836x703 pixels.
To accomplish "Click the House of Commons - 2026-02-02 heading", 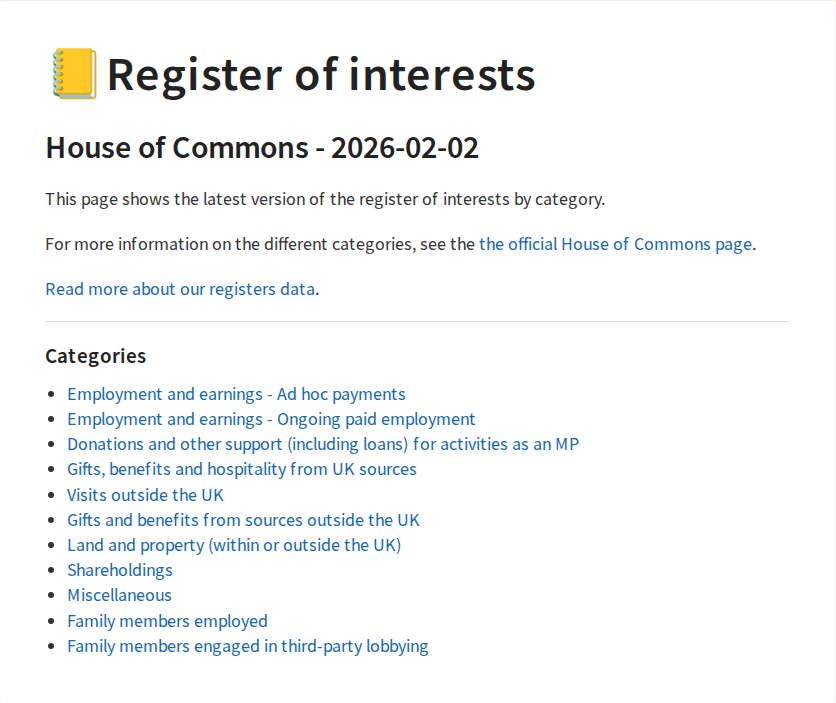I will pos(262,149).
